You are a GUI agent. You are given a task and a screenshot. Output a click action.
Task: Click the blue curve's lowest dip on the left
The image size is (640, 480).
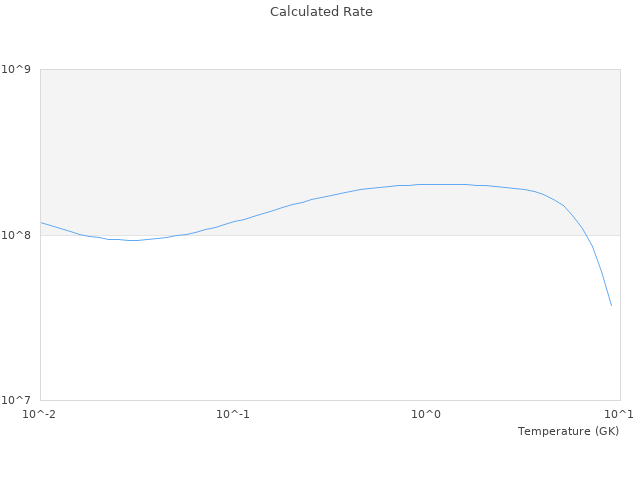[x=132, y=240]
